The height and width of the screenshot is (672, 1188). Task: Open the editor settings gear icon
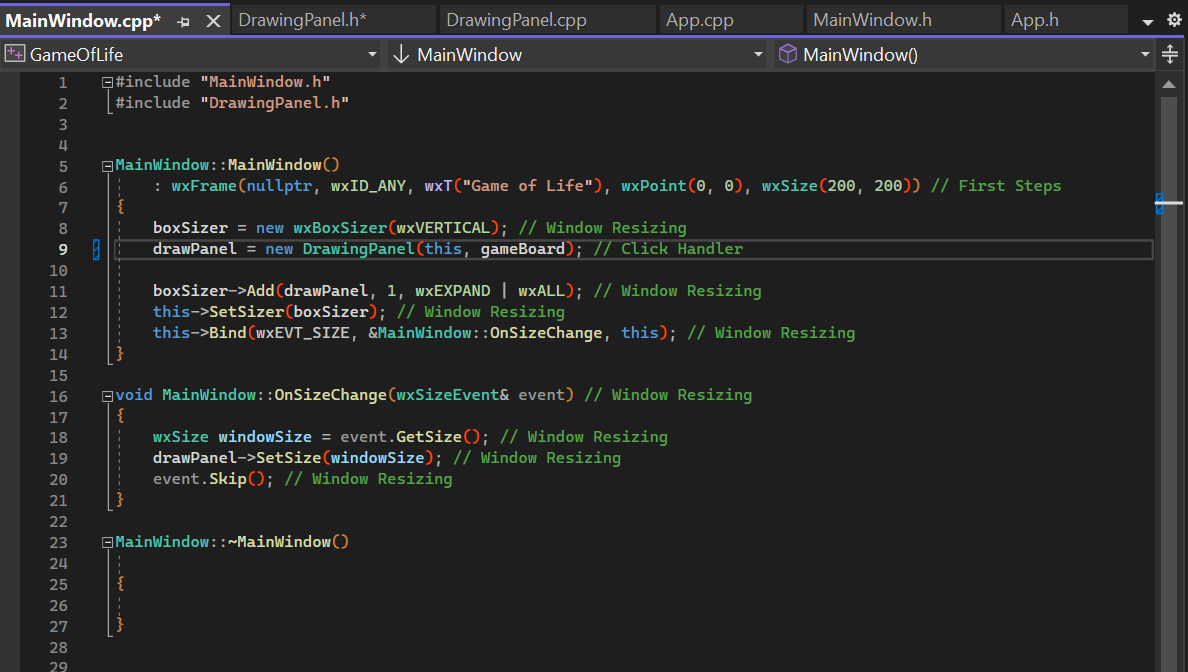click(x=1173, y=19)
